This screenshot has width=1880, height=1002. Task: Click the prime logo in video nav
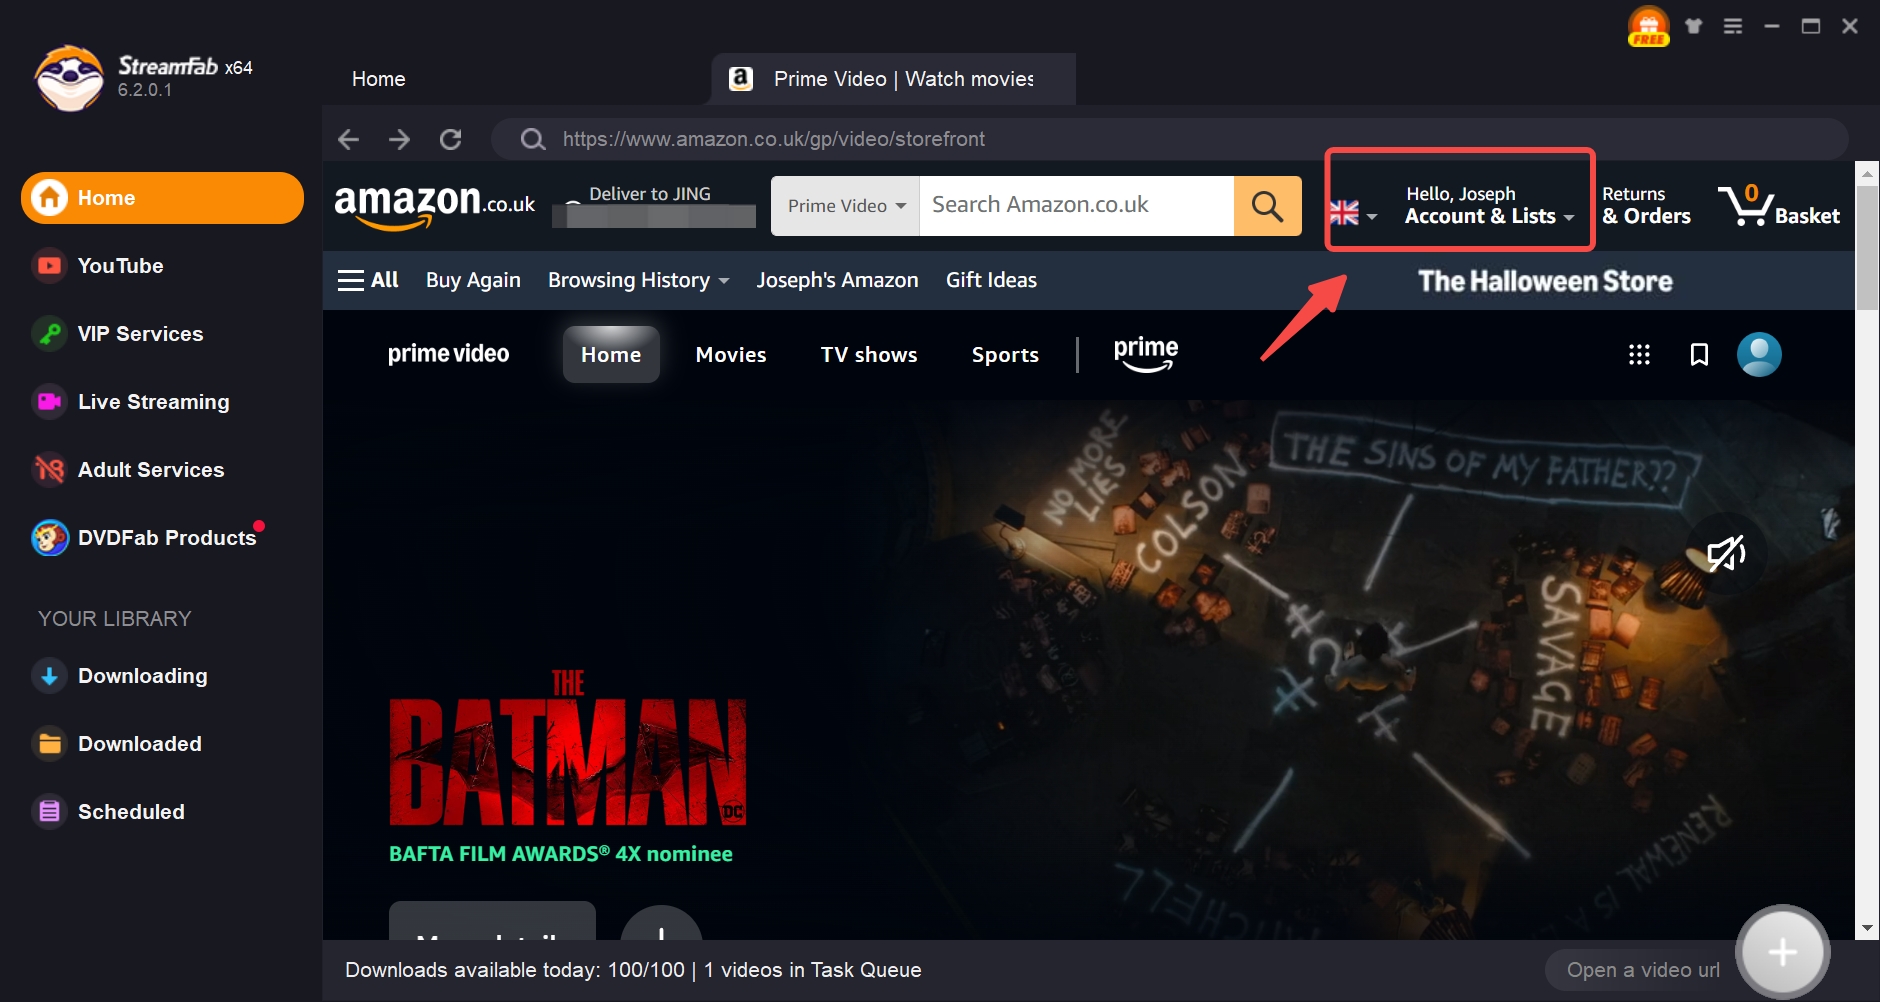[1146, 354]
